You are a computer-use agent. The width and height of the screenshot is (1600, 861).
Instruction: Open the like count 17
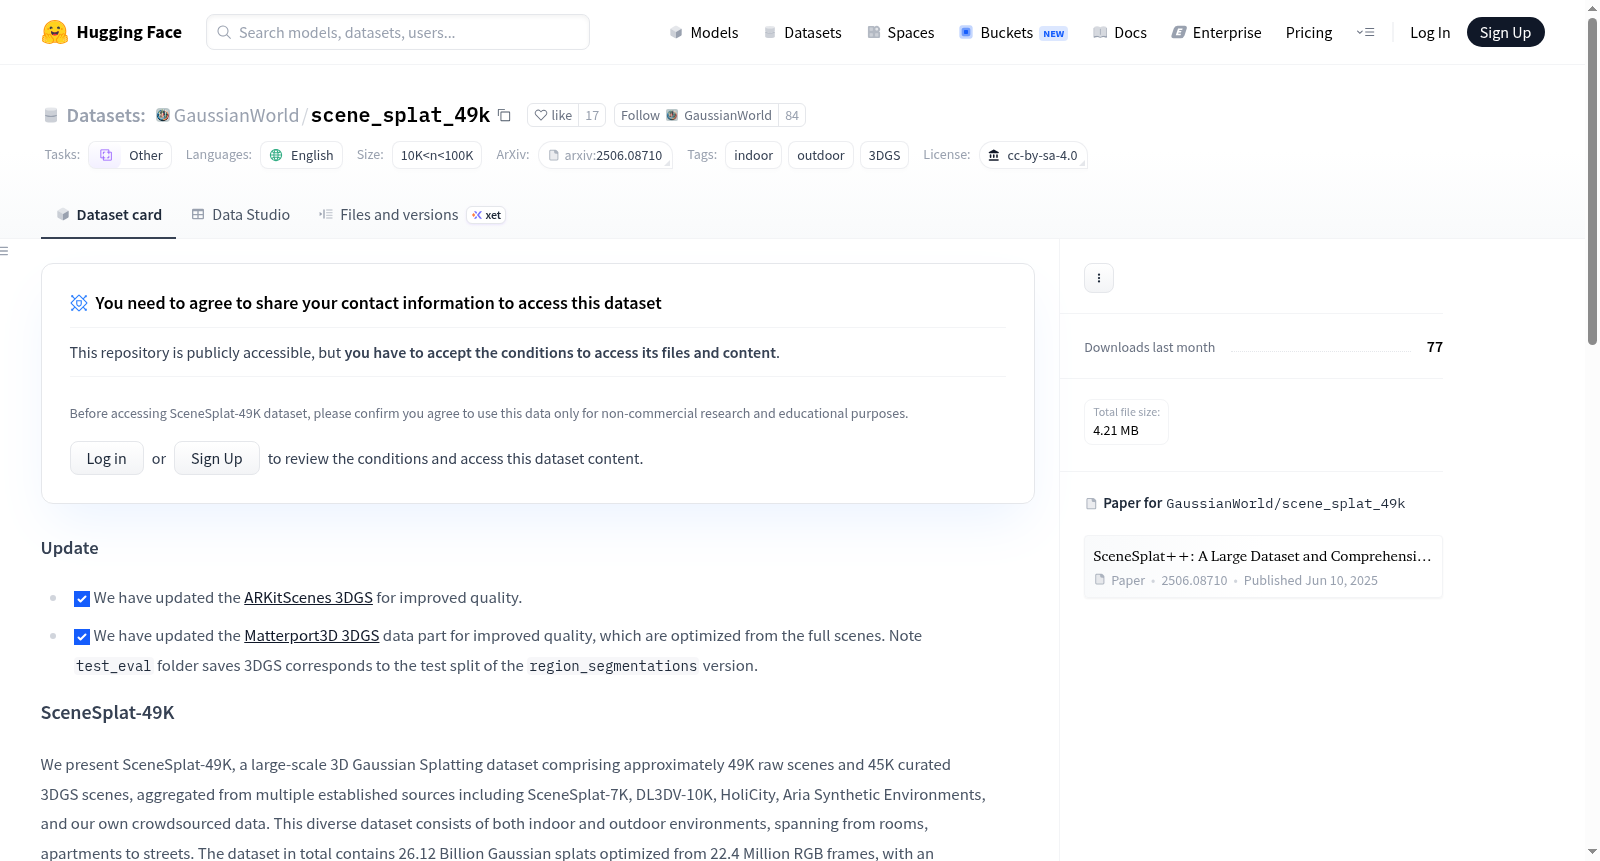click(x=592, y=115)
